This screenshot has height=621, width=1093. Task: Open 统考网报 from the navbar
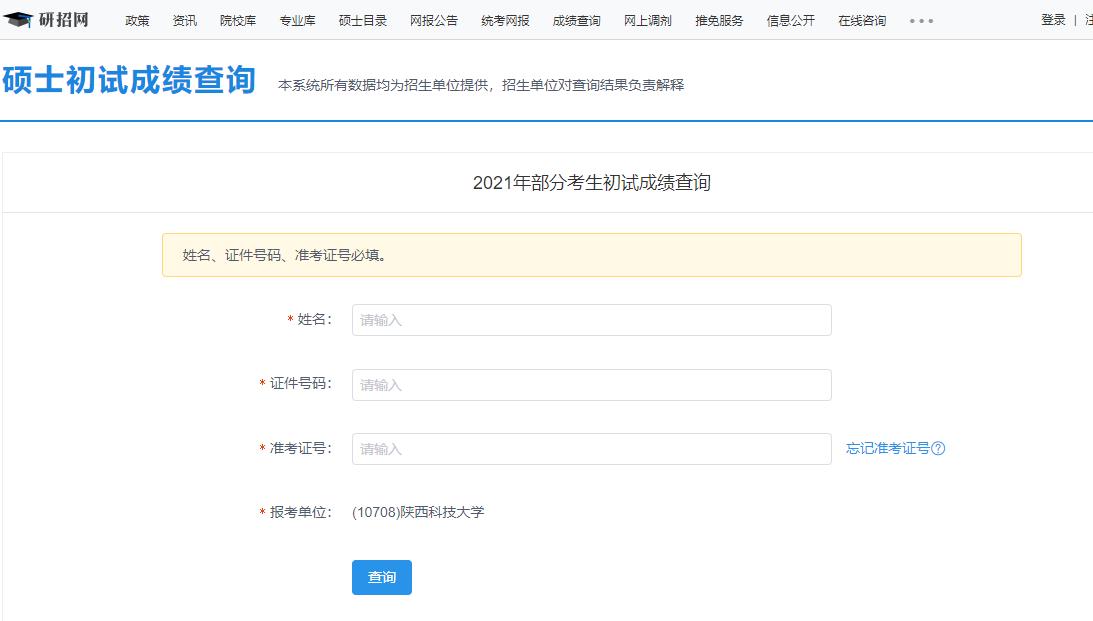point(505,21)
